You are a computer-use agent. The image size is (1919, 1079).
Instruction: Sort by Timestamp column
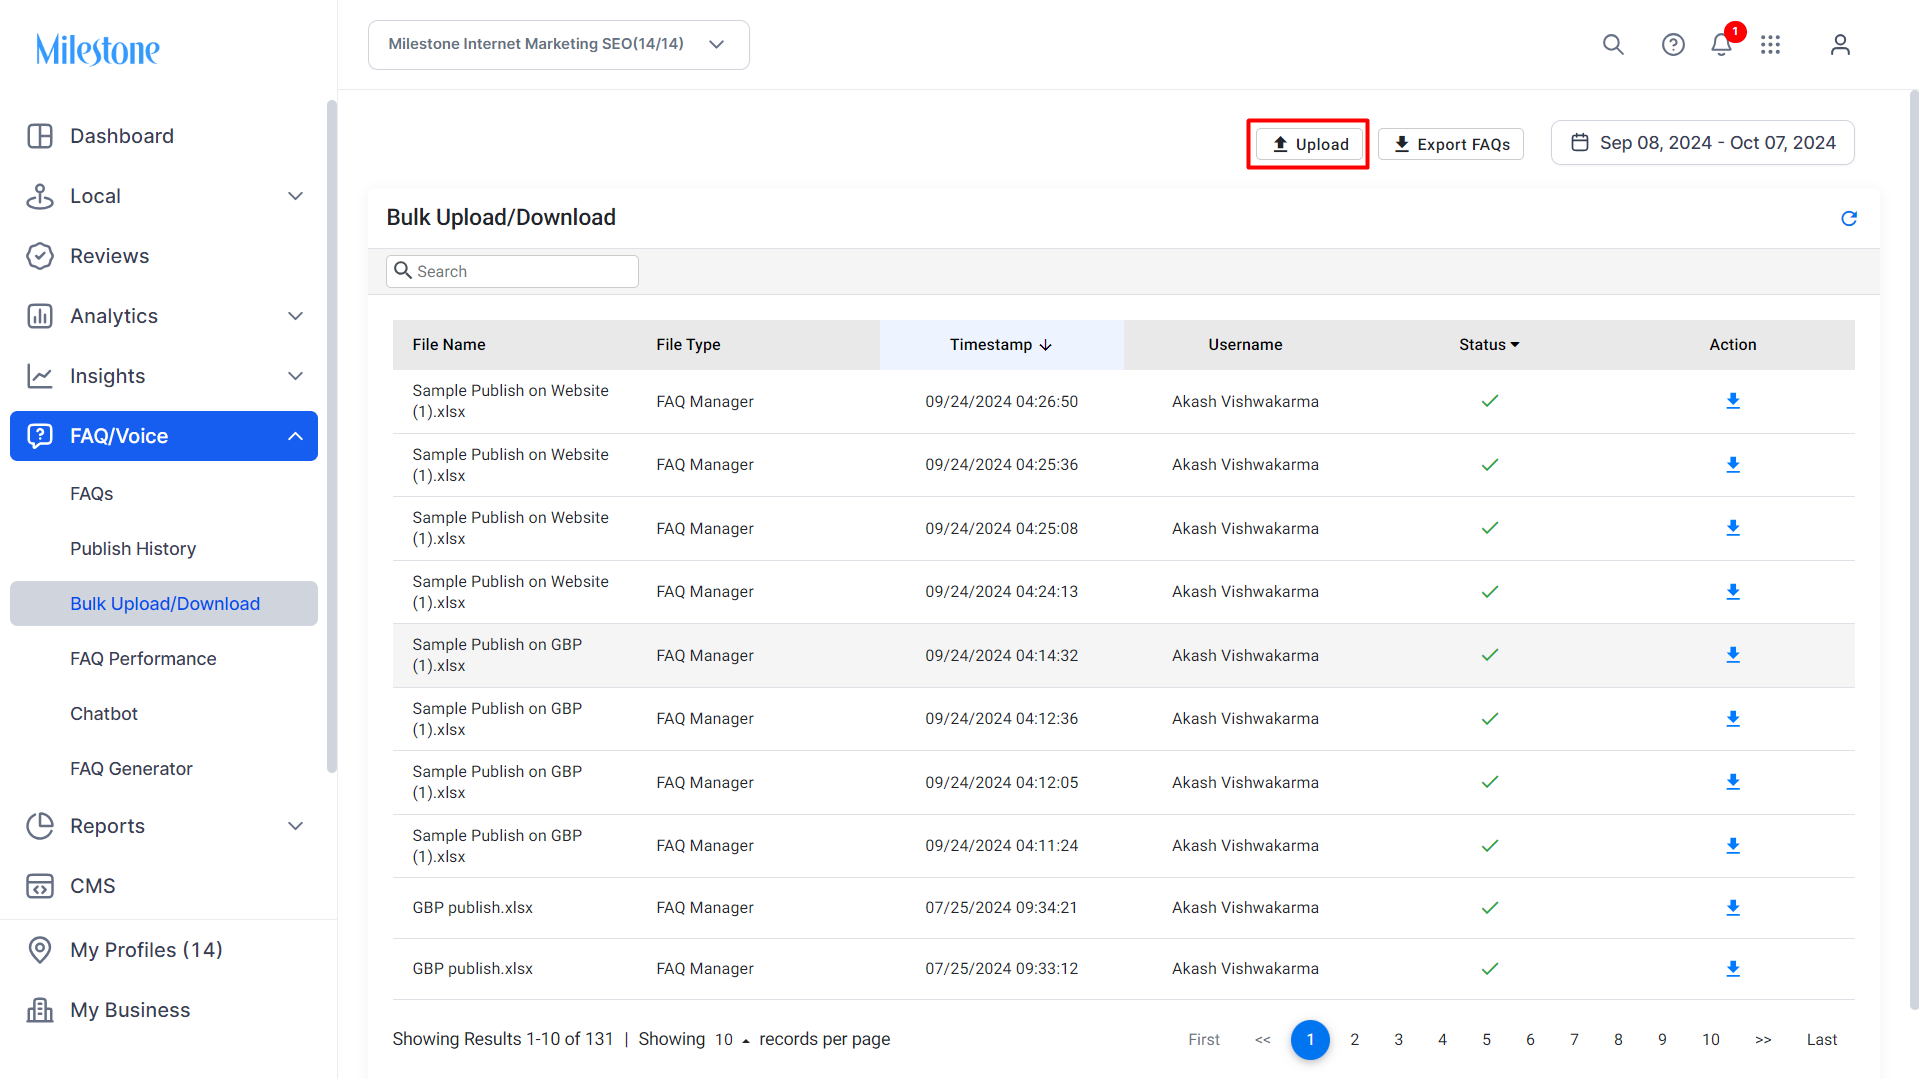pyautogui.click(x=1001, y=345)
